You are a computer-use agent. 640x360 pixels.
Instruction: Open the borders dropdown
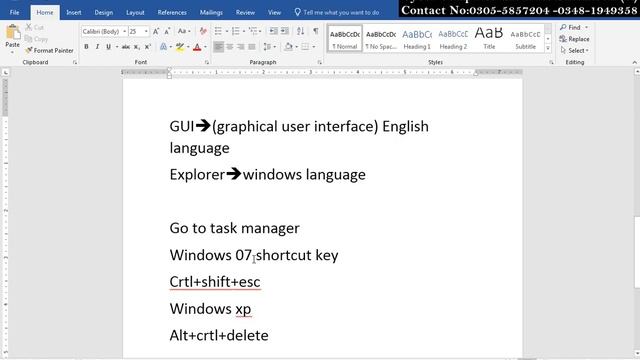pos(313,47)
